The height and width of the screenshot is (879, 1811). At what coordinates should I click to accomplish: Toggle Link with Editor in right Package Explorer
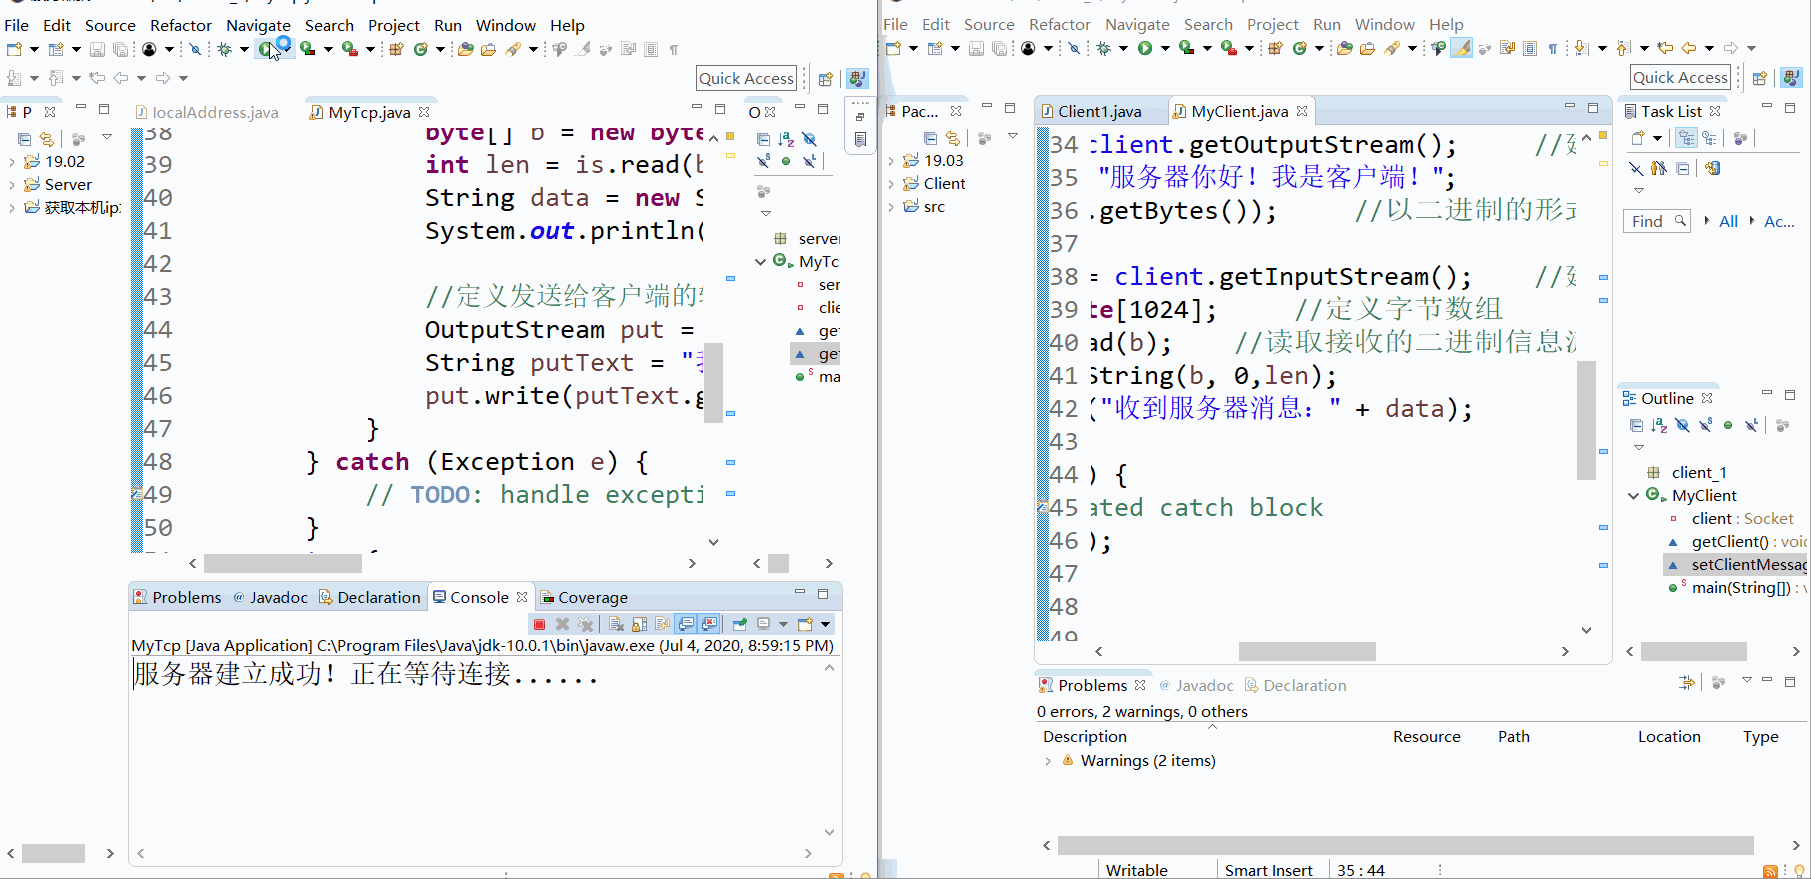(x=953, y=139)
